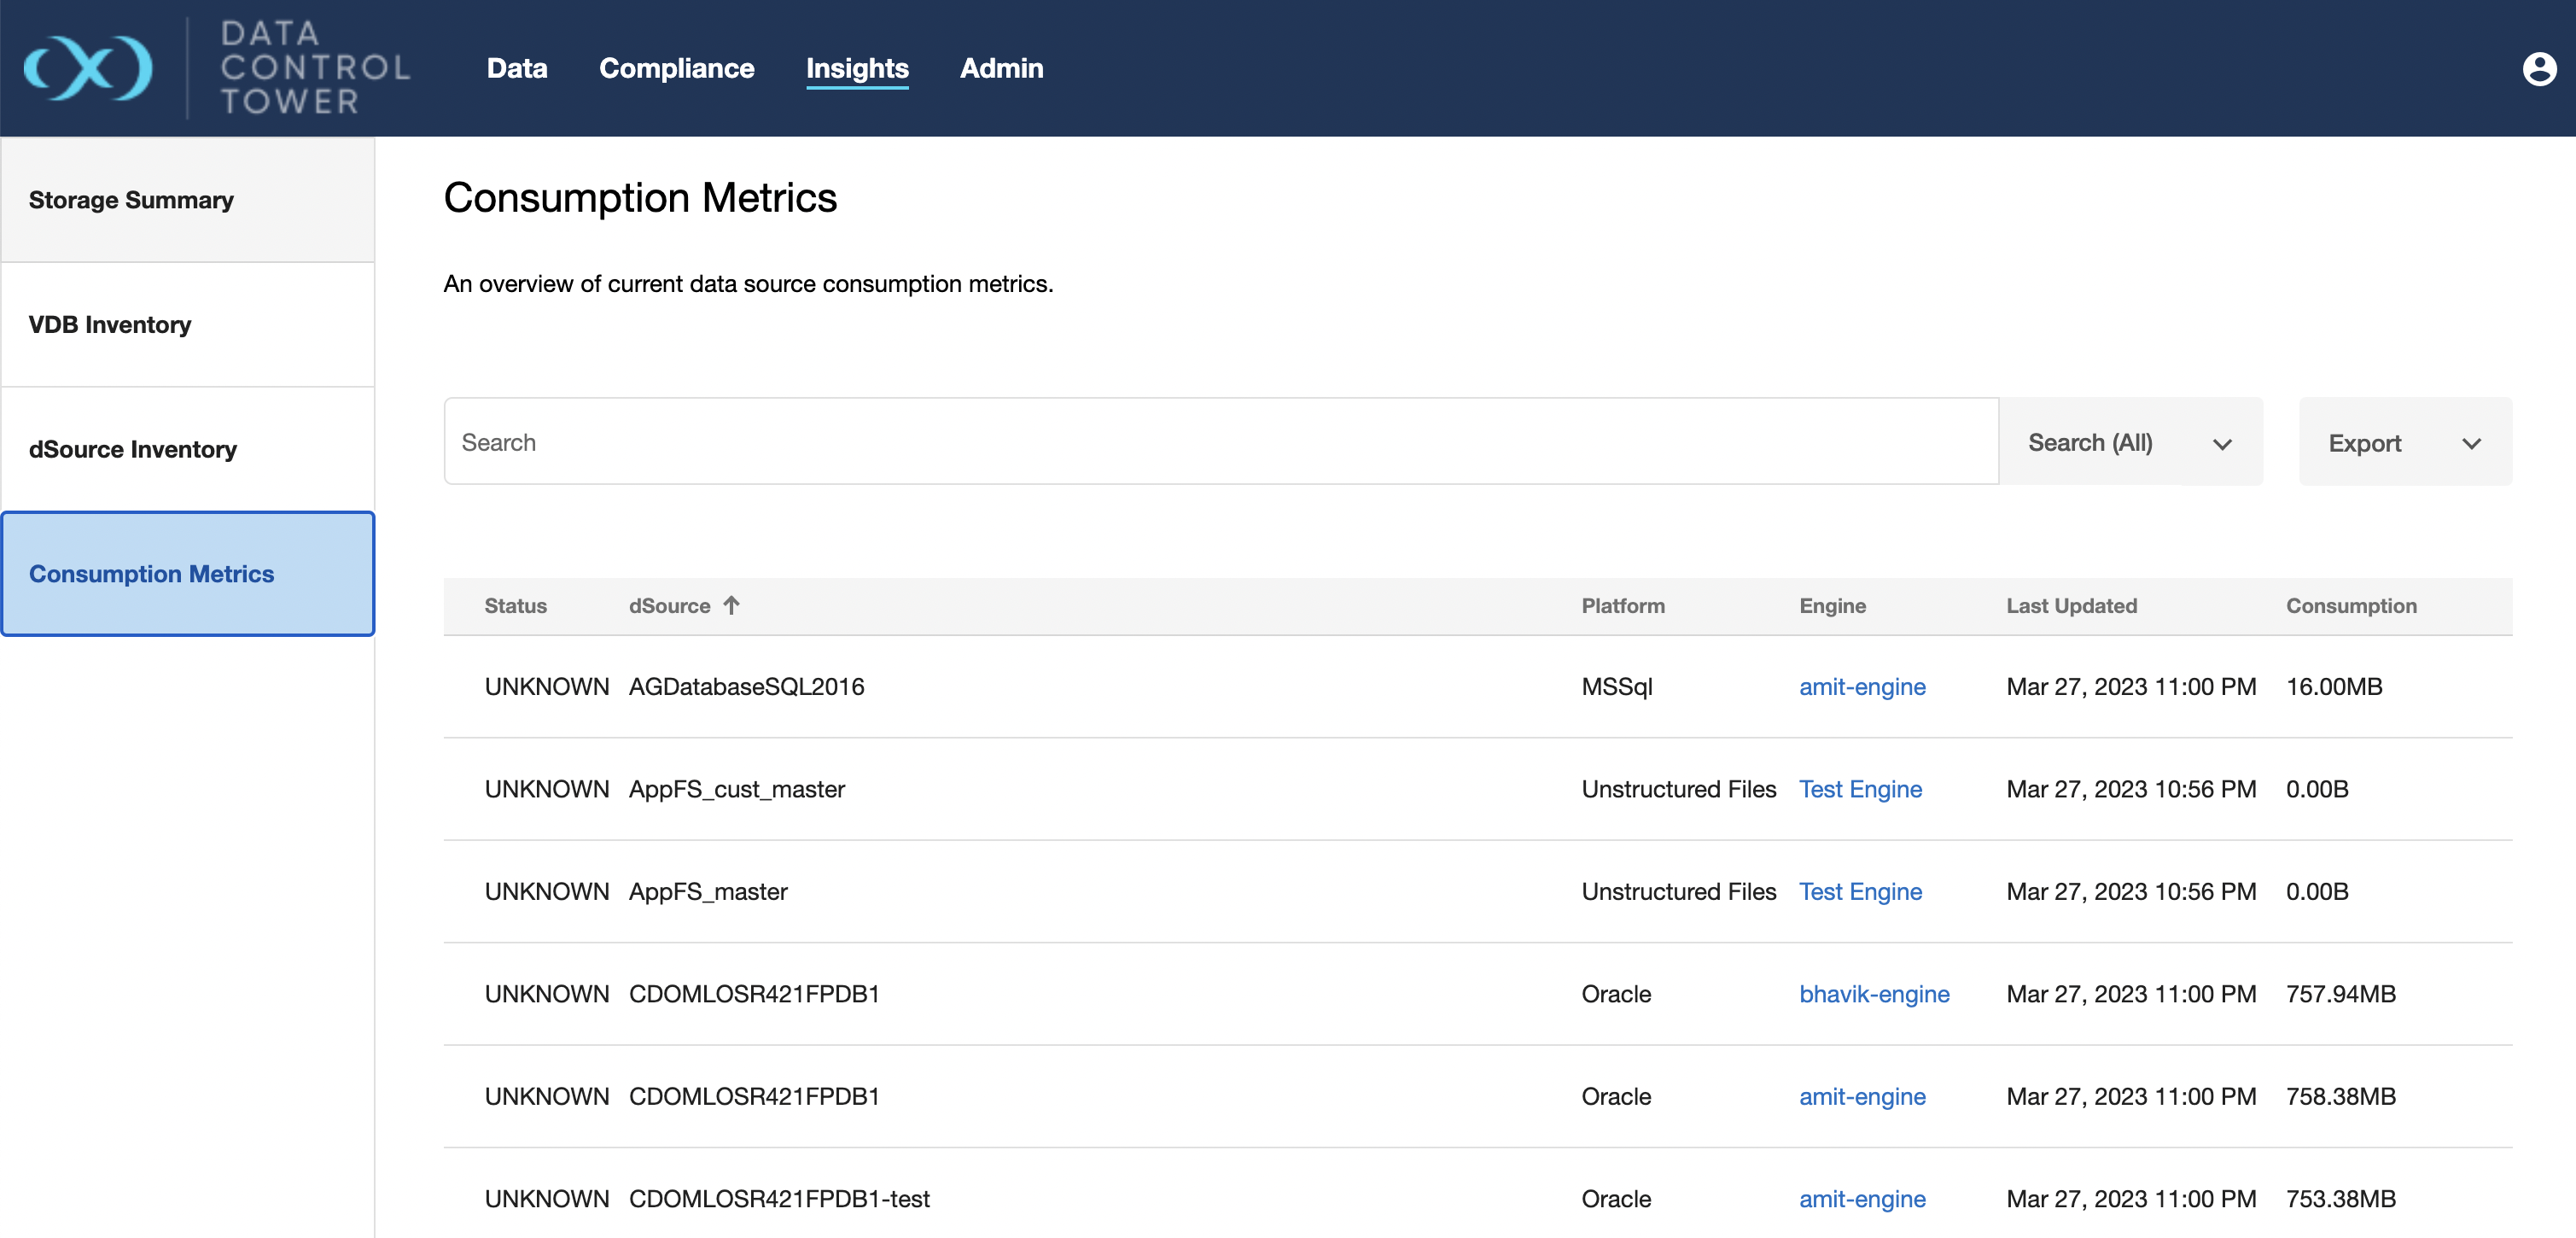This screenshot has width=2576, height=1238.
Task: Click the Export dropdown chevron arrow
Action: point(2472,443)
